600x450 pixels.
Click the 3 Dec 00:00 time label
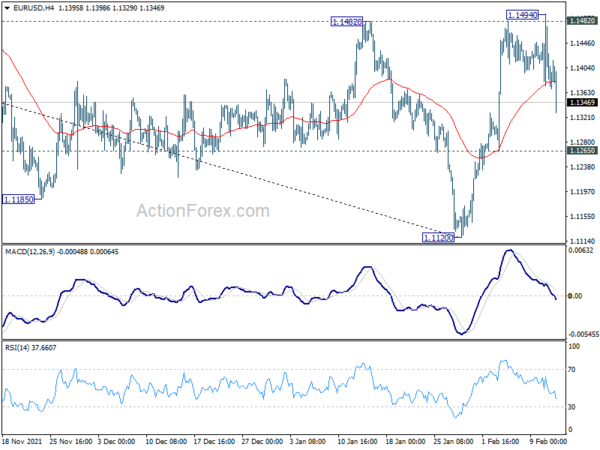(x=116, y=441)
